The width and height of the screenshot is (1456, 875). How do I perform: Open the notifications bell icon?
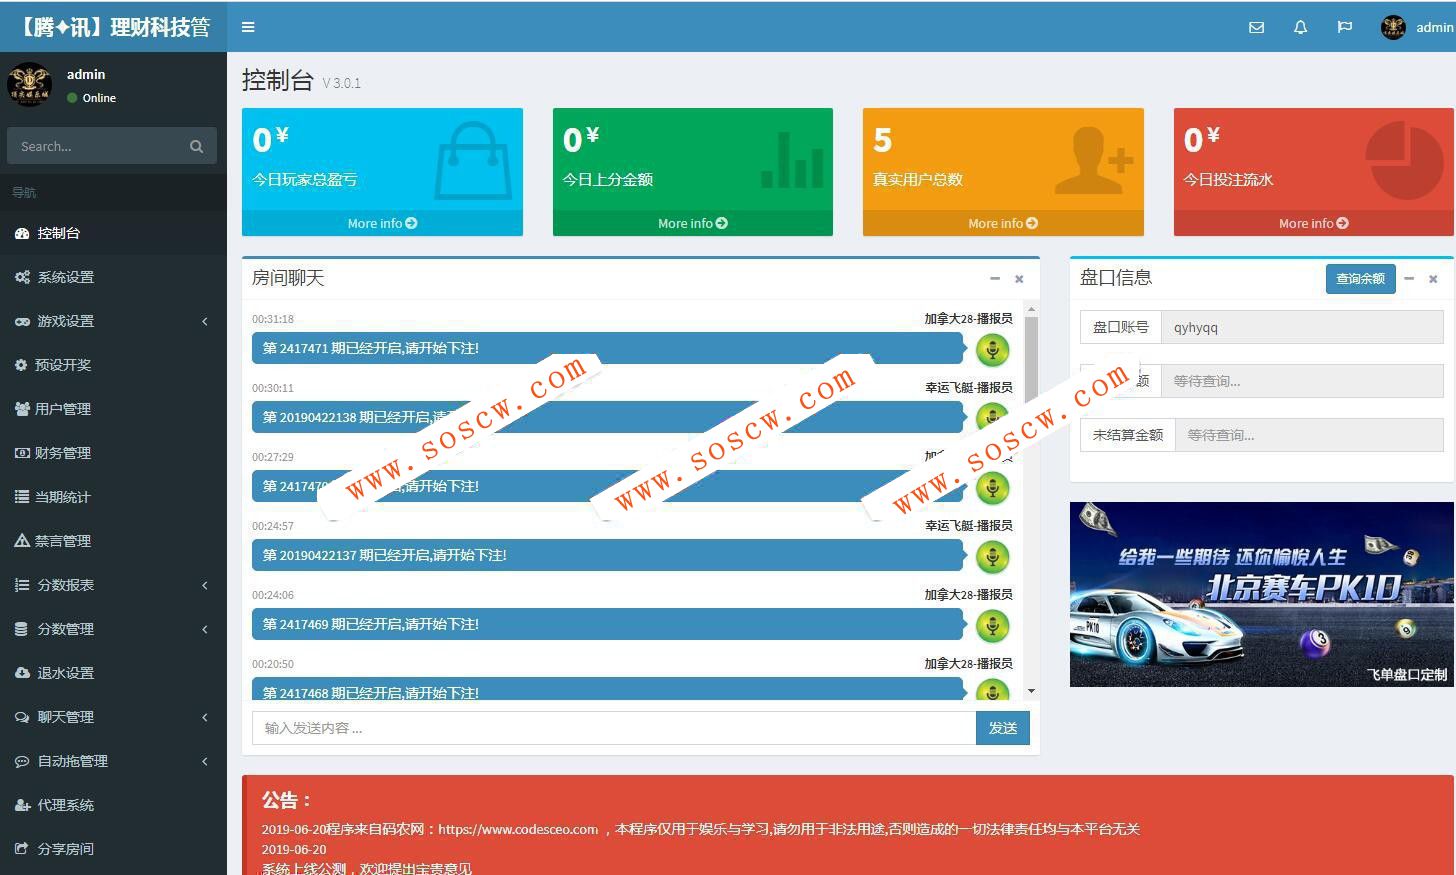pos(1300,27)
